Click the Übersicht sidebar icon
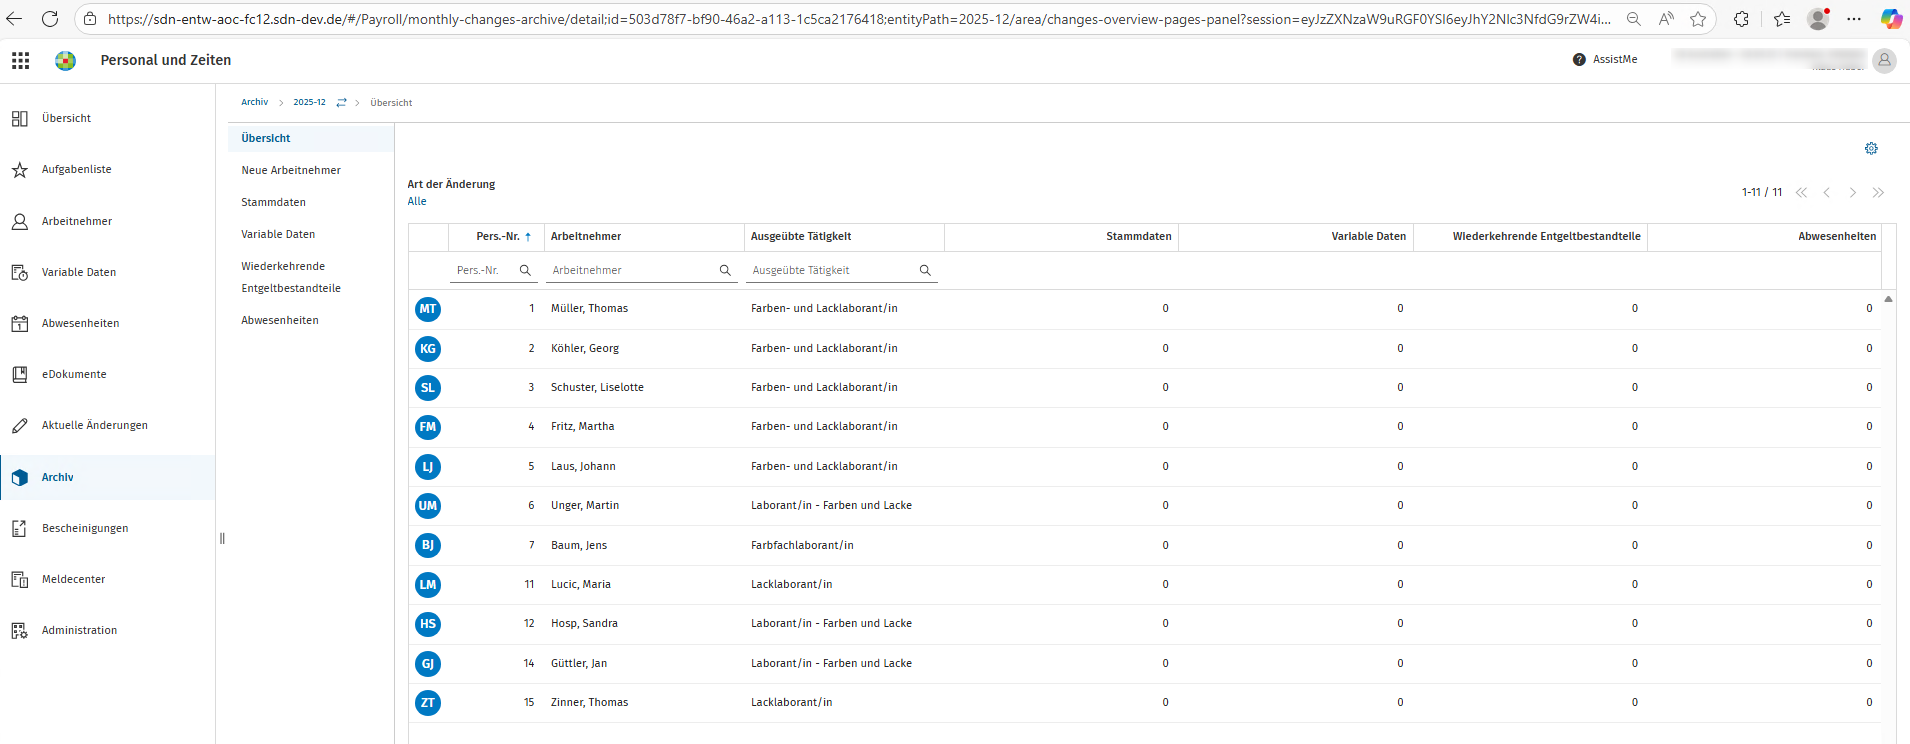Viewport: 1910px width, 744px height. point(19,119)
